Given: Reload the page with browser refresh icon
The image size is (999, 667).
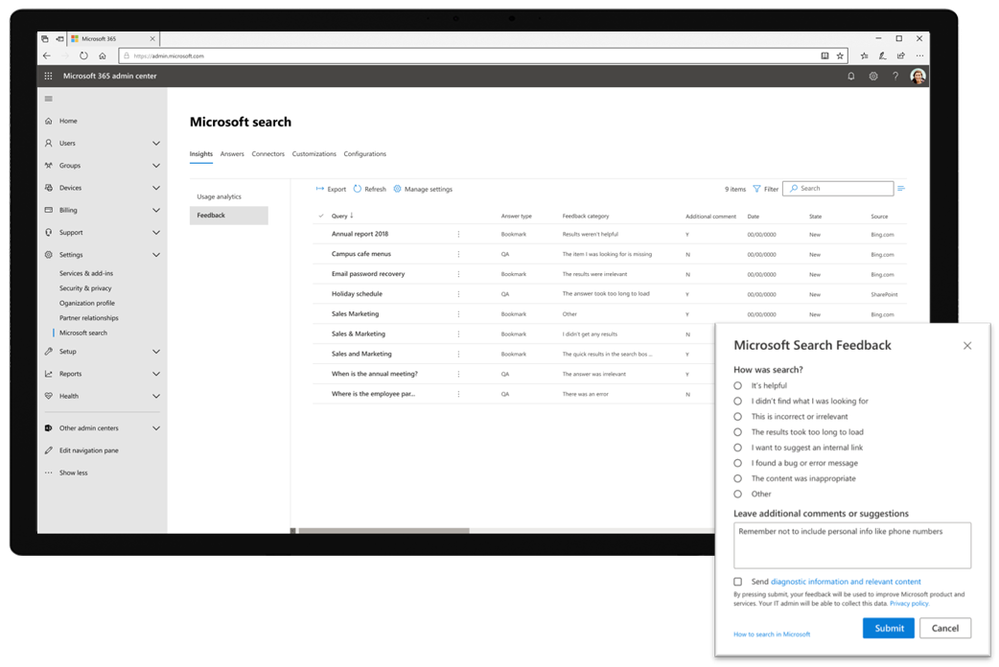Looking at the screenshot, I should (83, 56).
